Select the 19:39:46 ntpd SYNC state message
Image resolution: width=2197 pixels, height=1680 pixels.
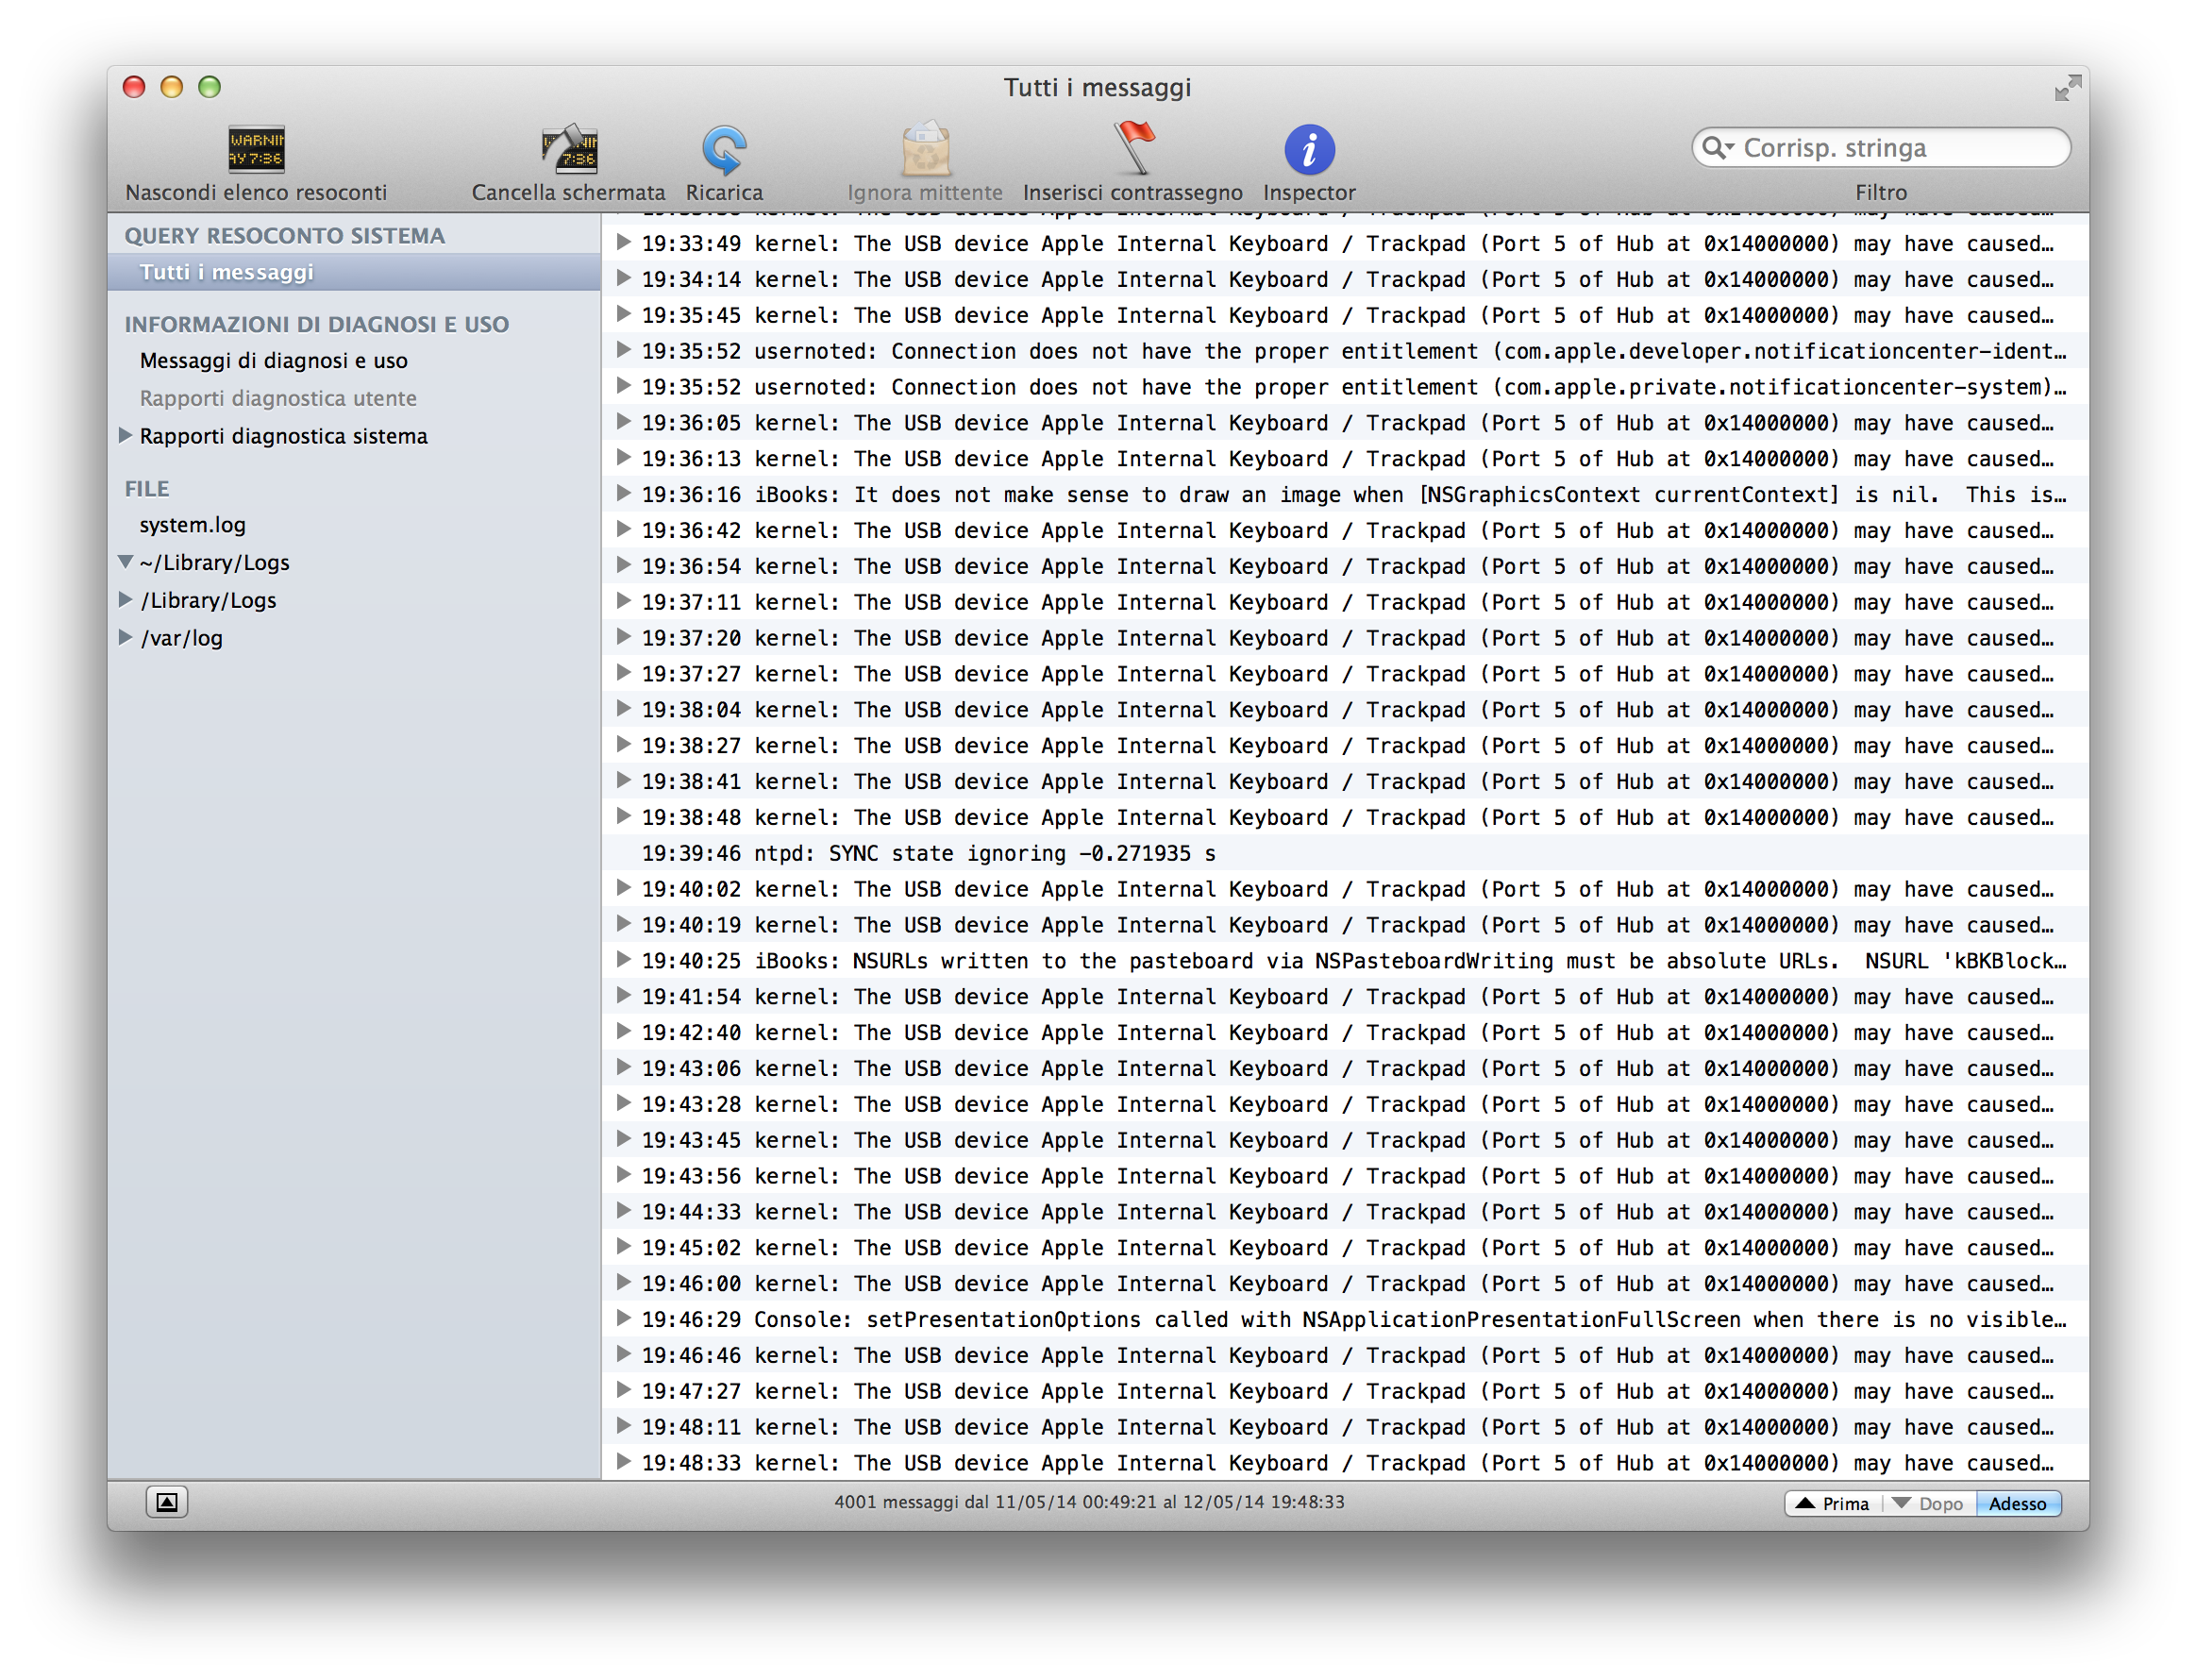[930, 853]
